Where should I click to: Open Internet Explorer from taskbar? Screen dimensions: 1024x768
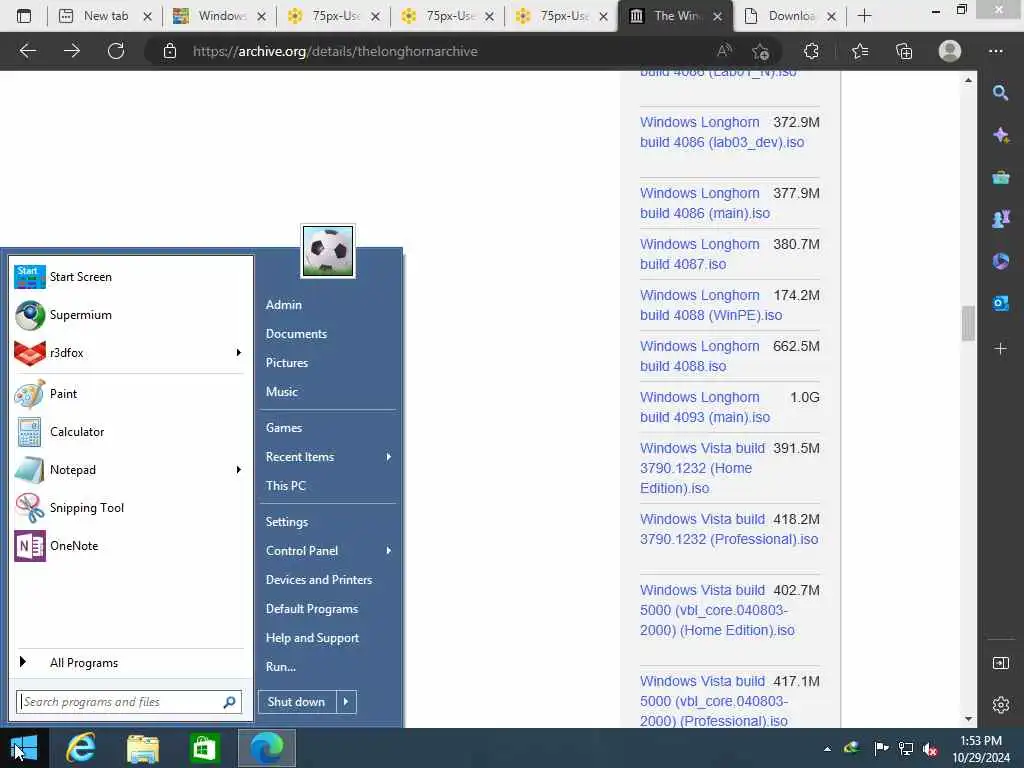click(81, 748)
